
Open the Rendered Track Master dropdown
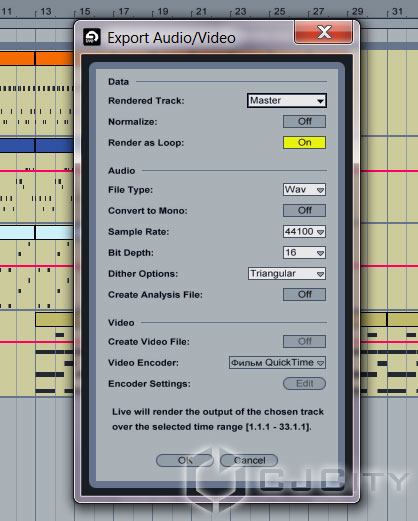click(x=287, y=100)
